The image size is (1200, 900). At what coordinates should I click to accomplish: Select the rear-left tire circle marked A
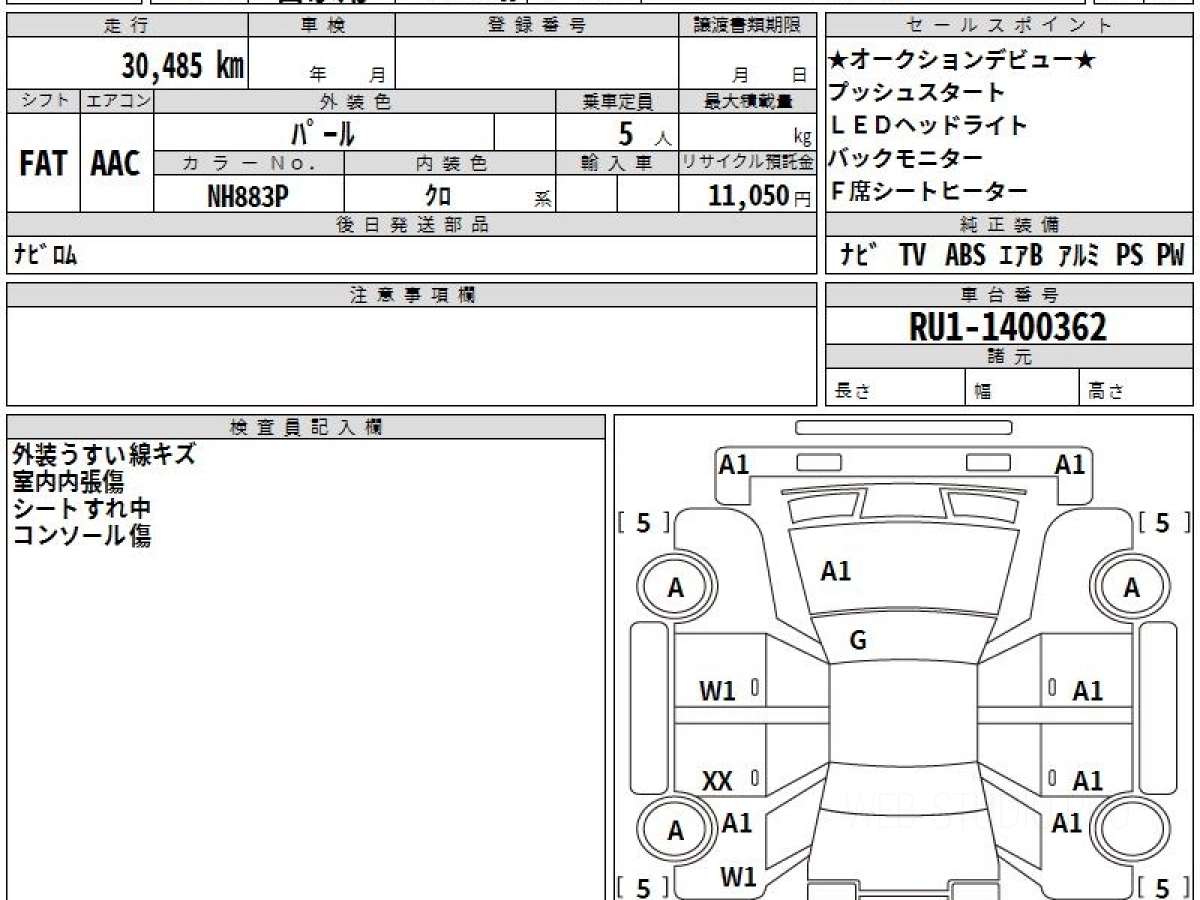point(676,830)
